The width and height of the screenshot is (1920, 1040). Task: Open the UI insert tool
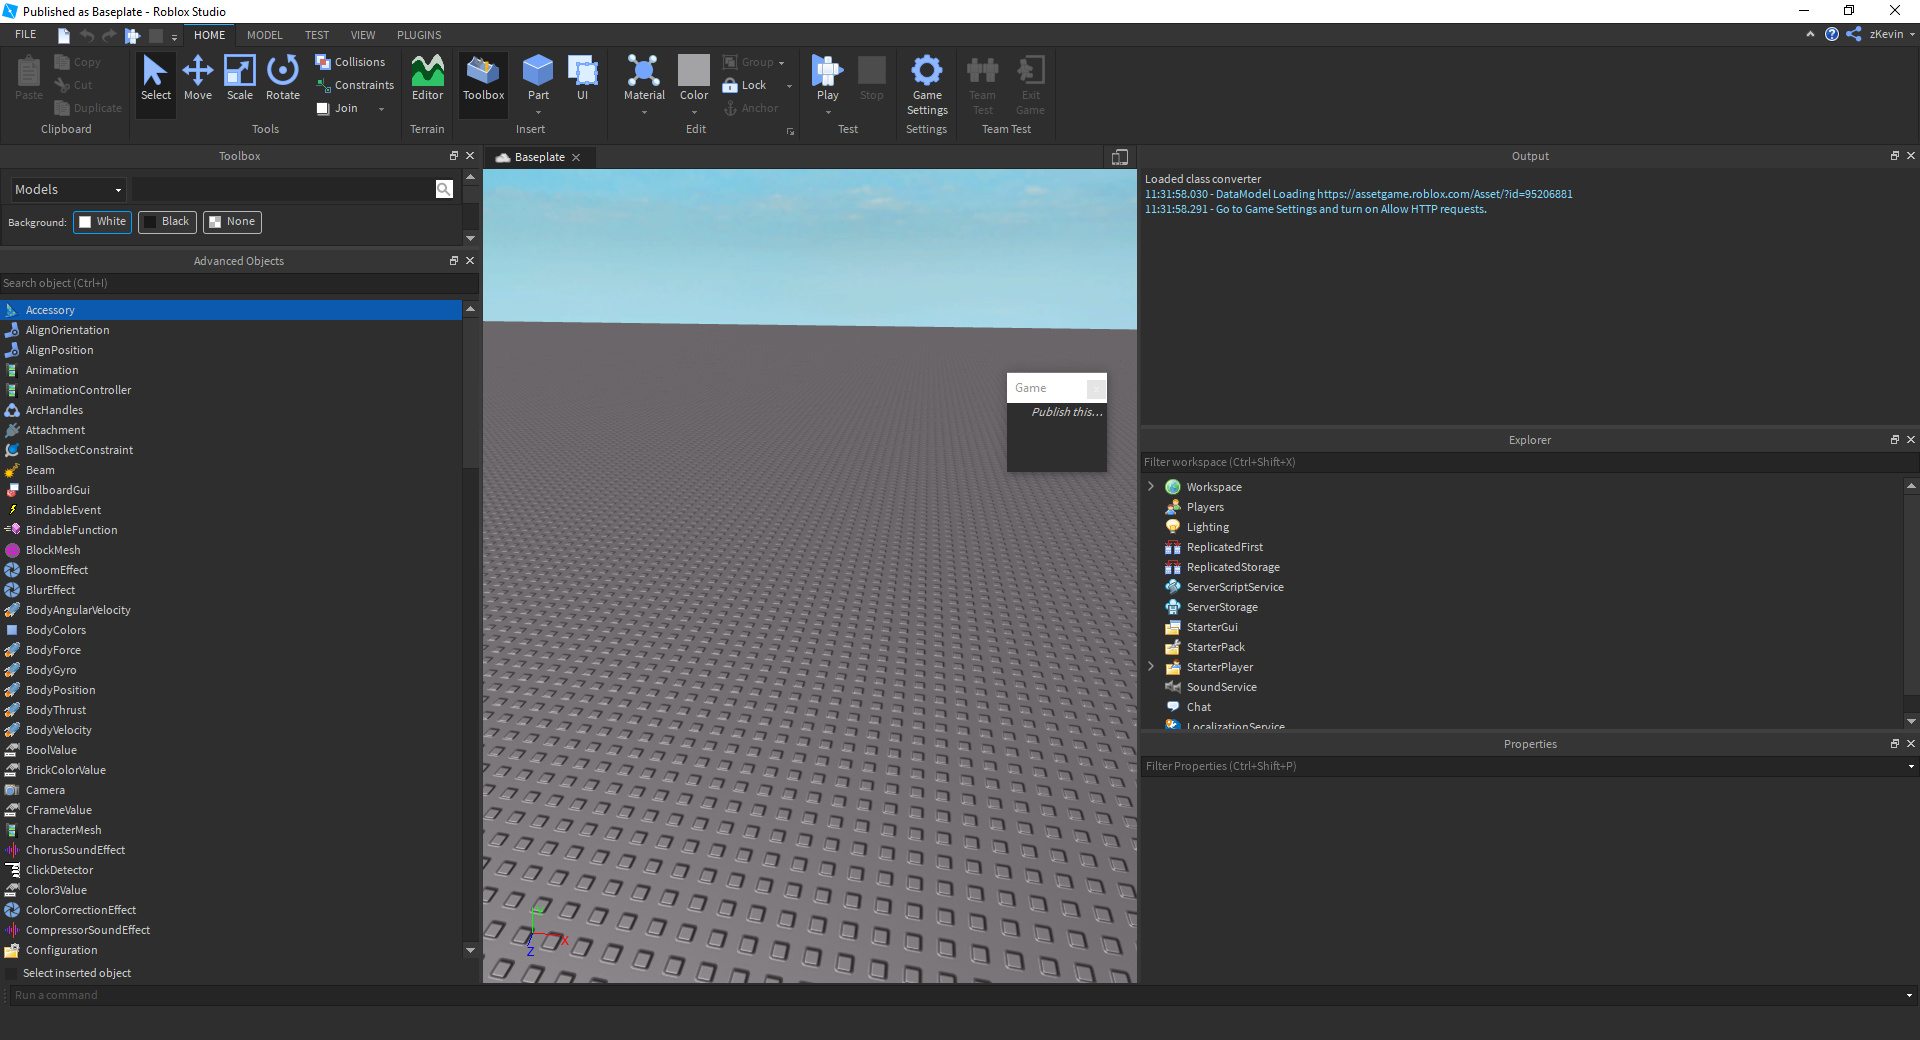click(582, 79)
